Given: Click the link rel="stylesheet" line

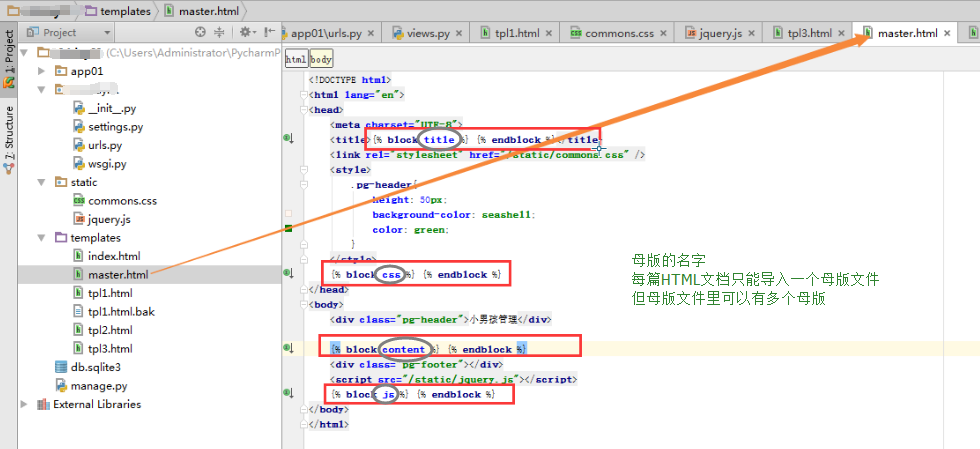Looking at the screenshot, I should pos(488,154).
